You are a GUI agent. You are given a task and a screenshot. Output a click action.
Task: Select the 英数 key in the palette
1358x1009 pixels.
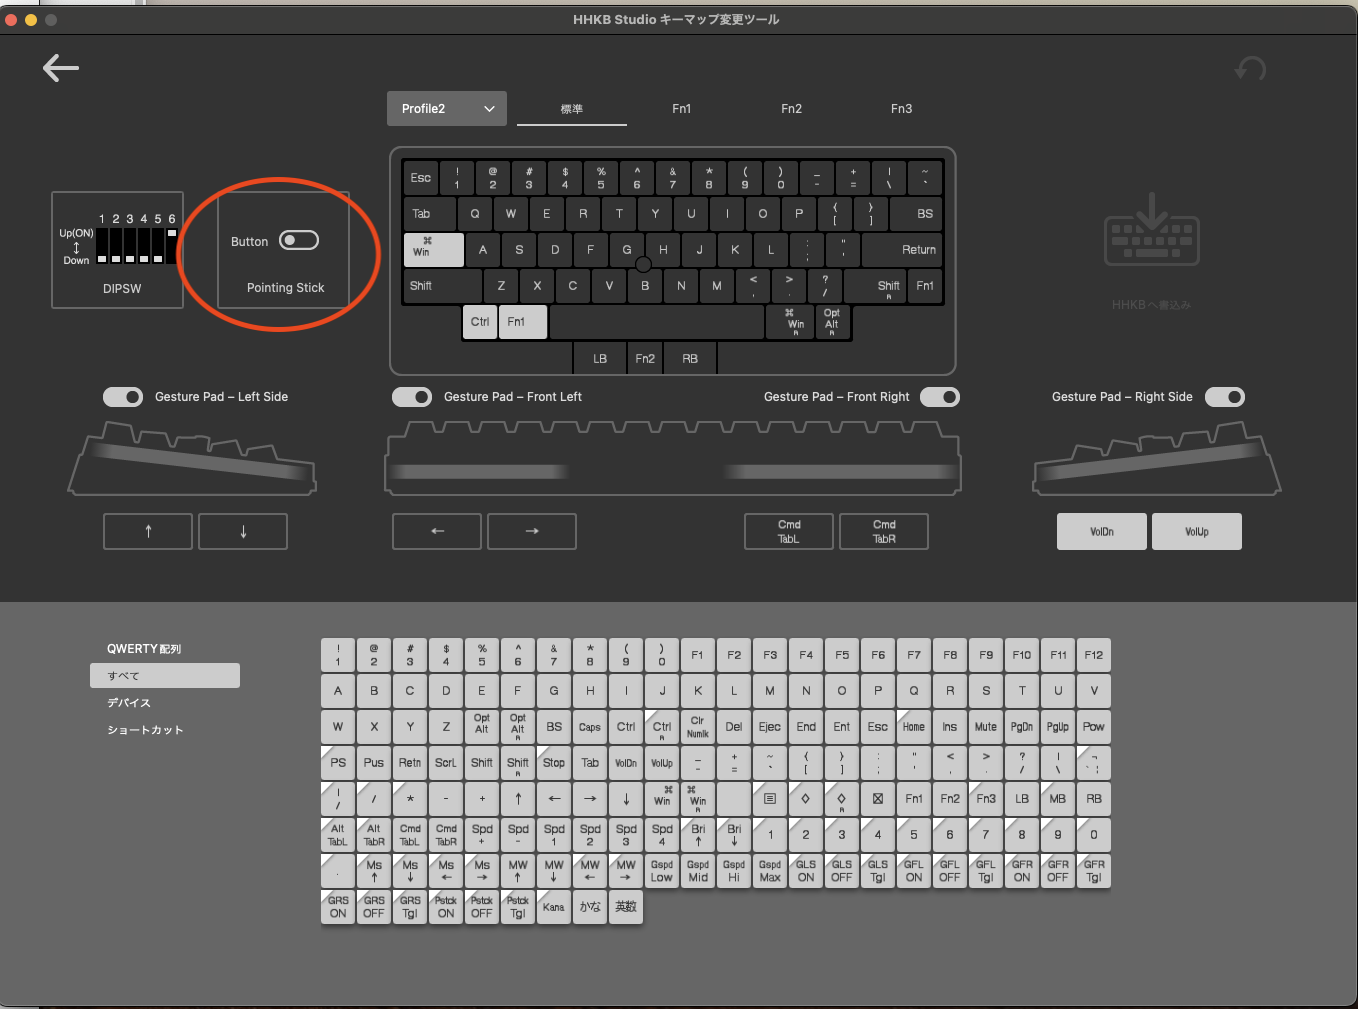pos(626,907)
